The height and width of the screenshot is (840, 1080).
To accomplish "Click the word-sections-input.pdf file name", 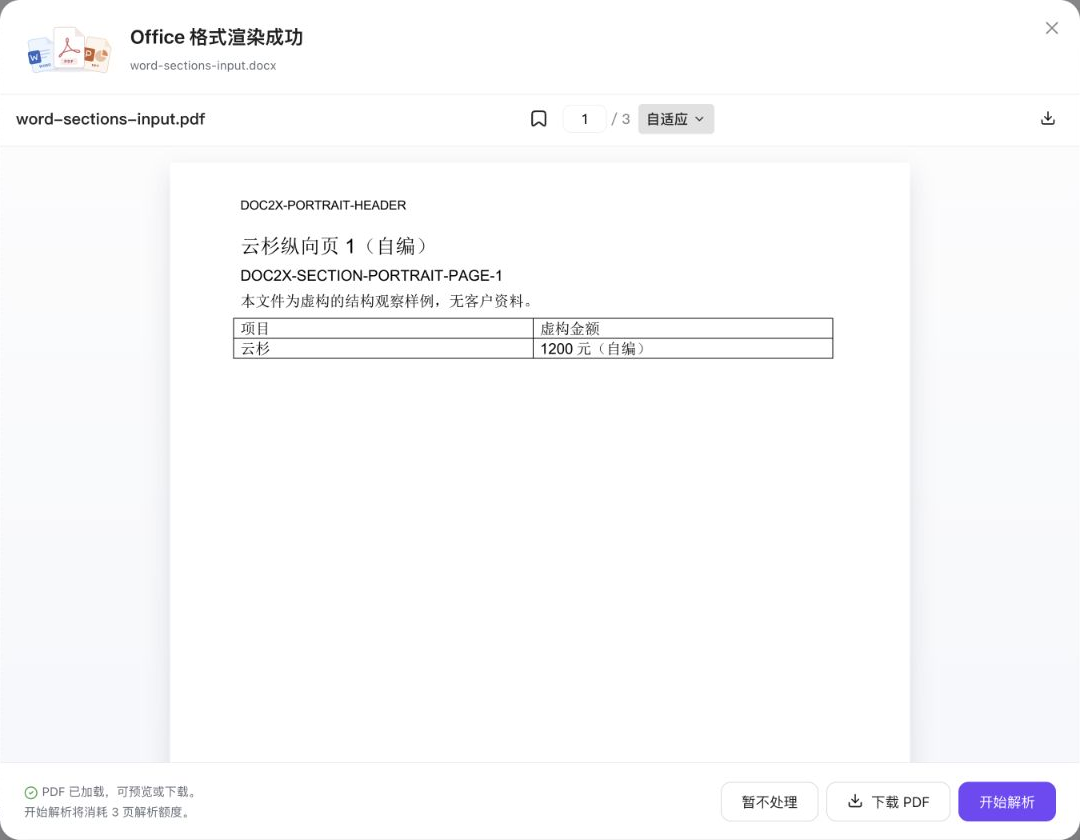I will [110, 119].
